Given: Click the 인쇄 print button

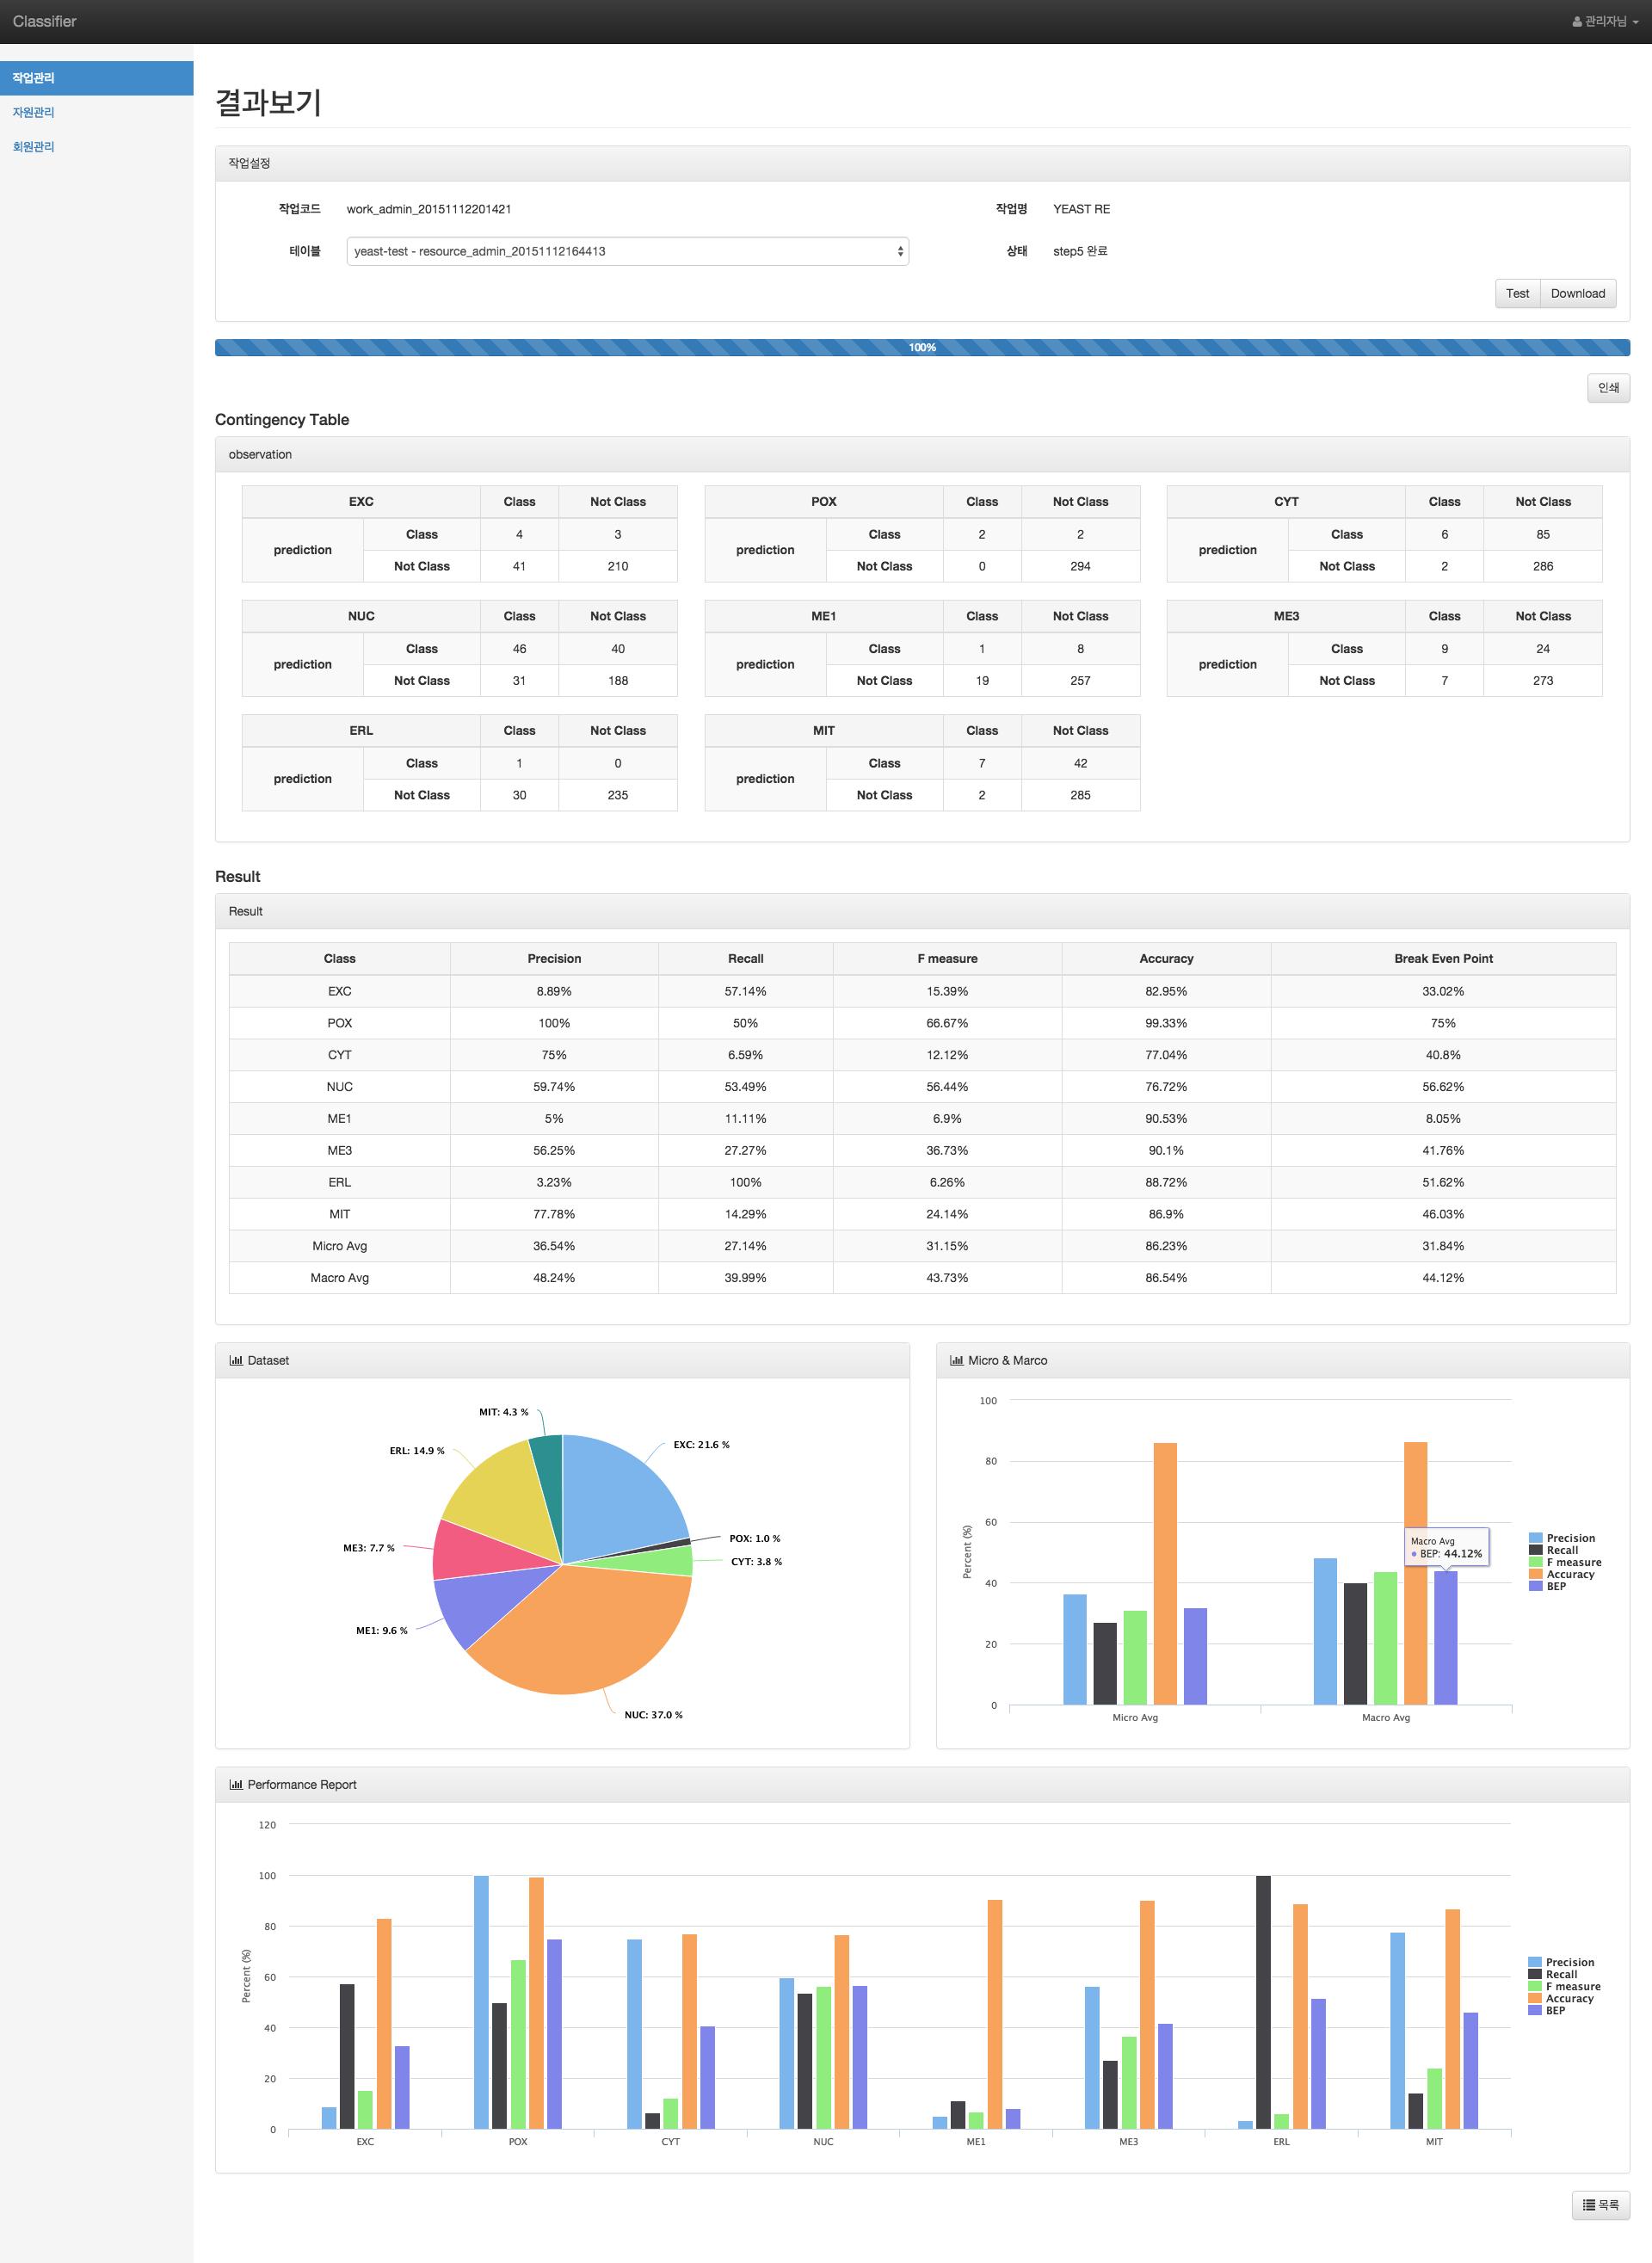Looking at the screenshot, I should tap(1608, 387).
